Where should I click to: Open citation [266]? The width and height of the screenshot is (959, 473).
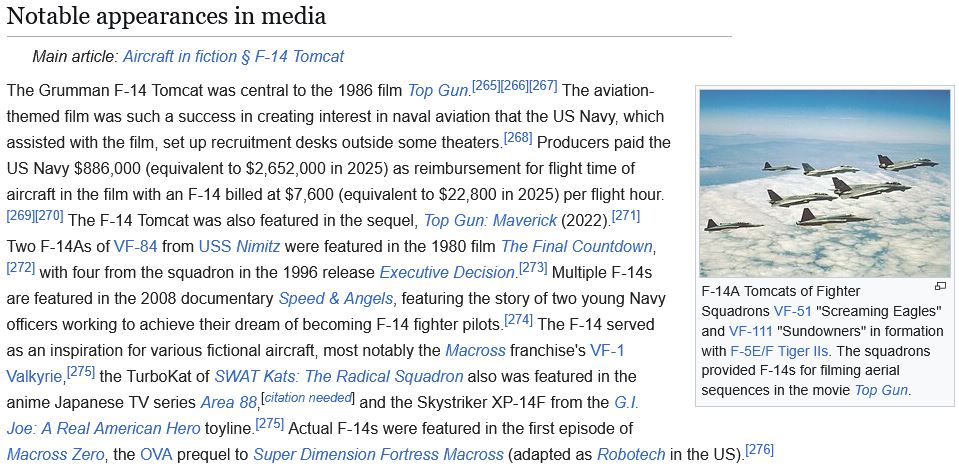(514, 86)
